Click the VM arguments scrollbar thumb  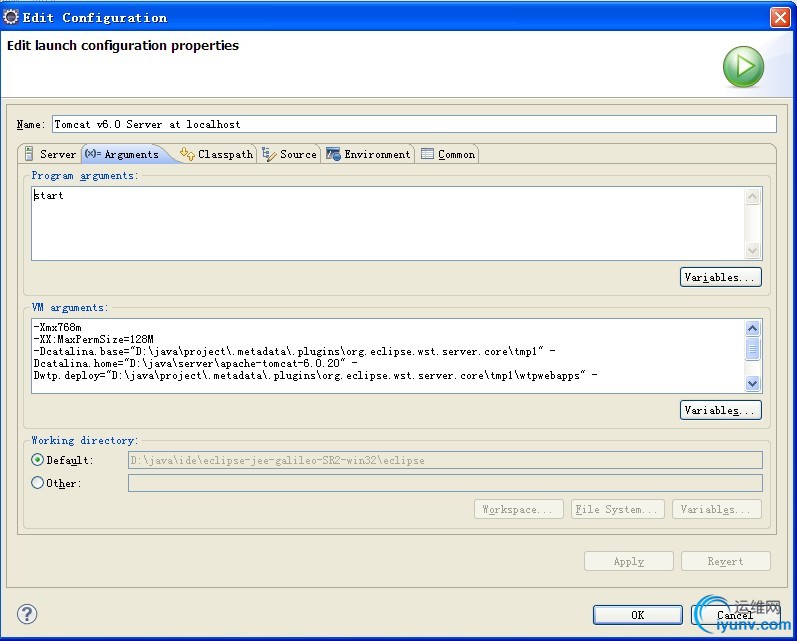point(753,349)
